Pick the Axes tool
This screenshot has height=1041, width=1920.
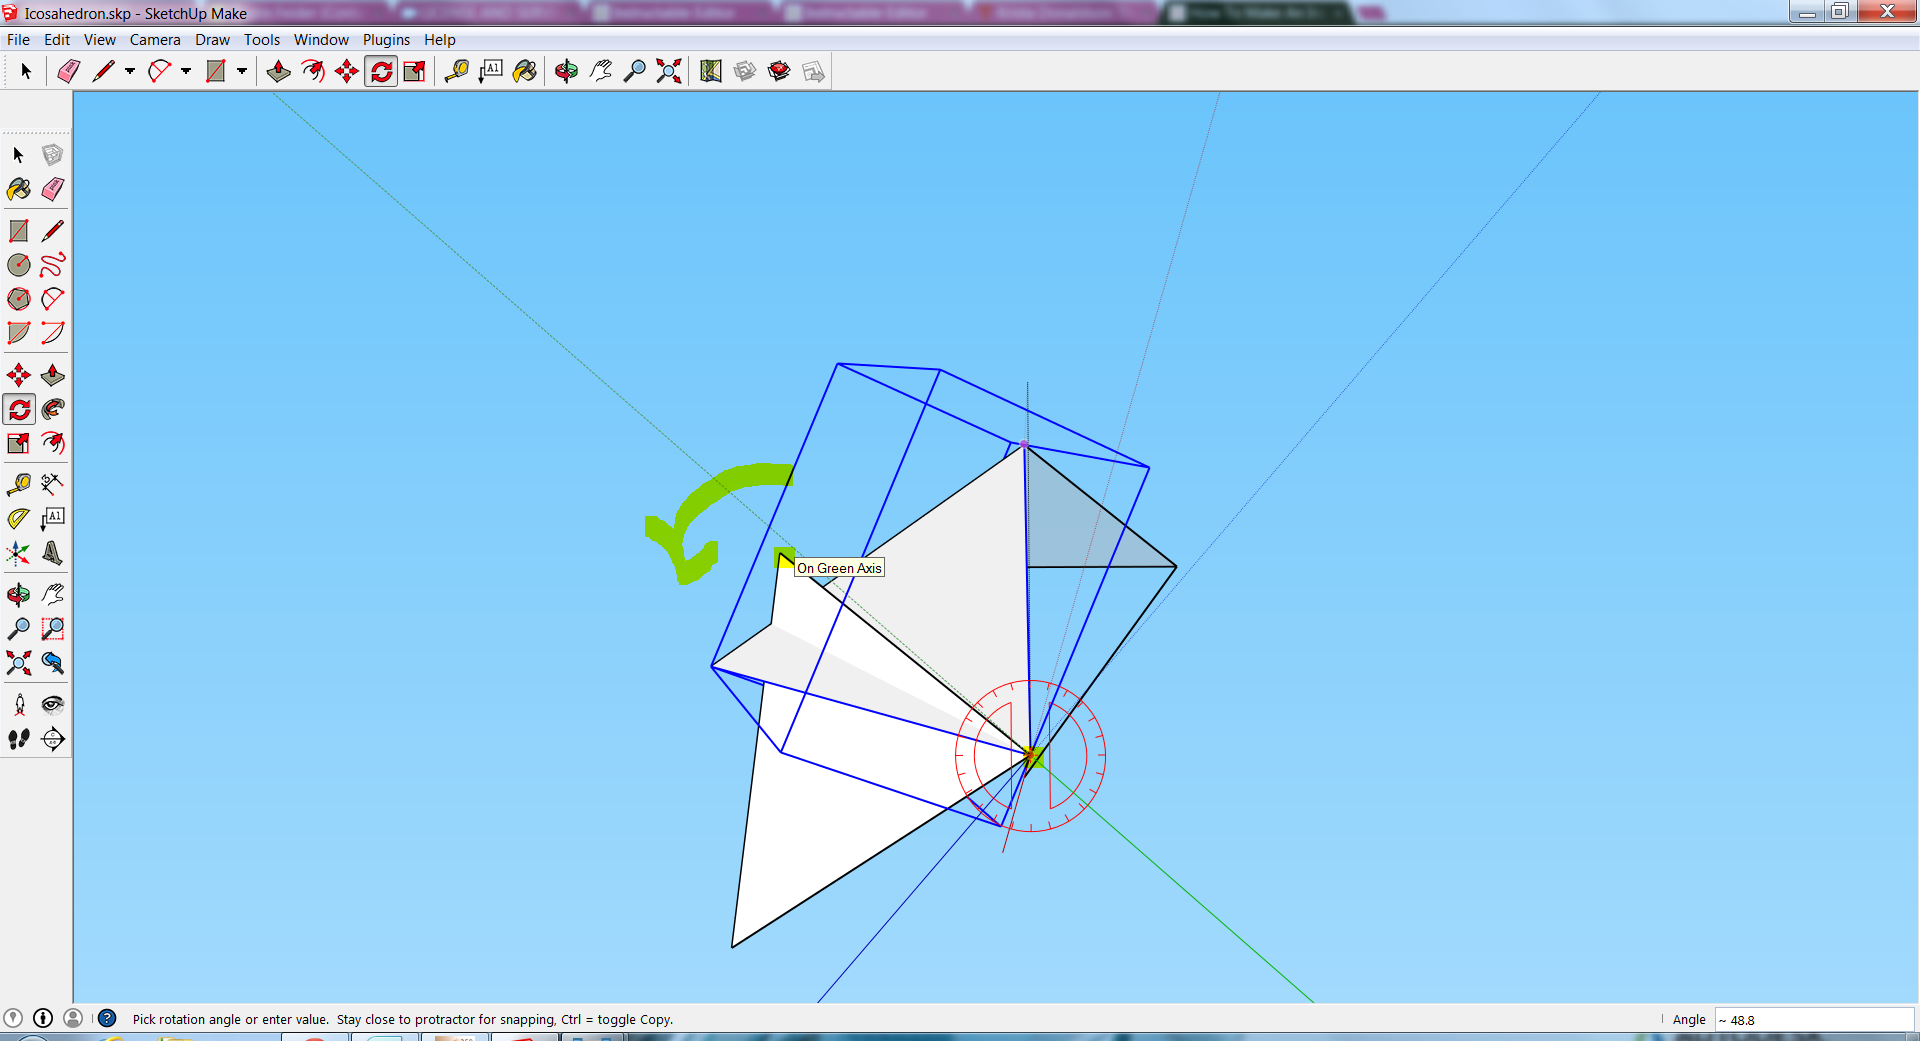click(x=19, y=553)
